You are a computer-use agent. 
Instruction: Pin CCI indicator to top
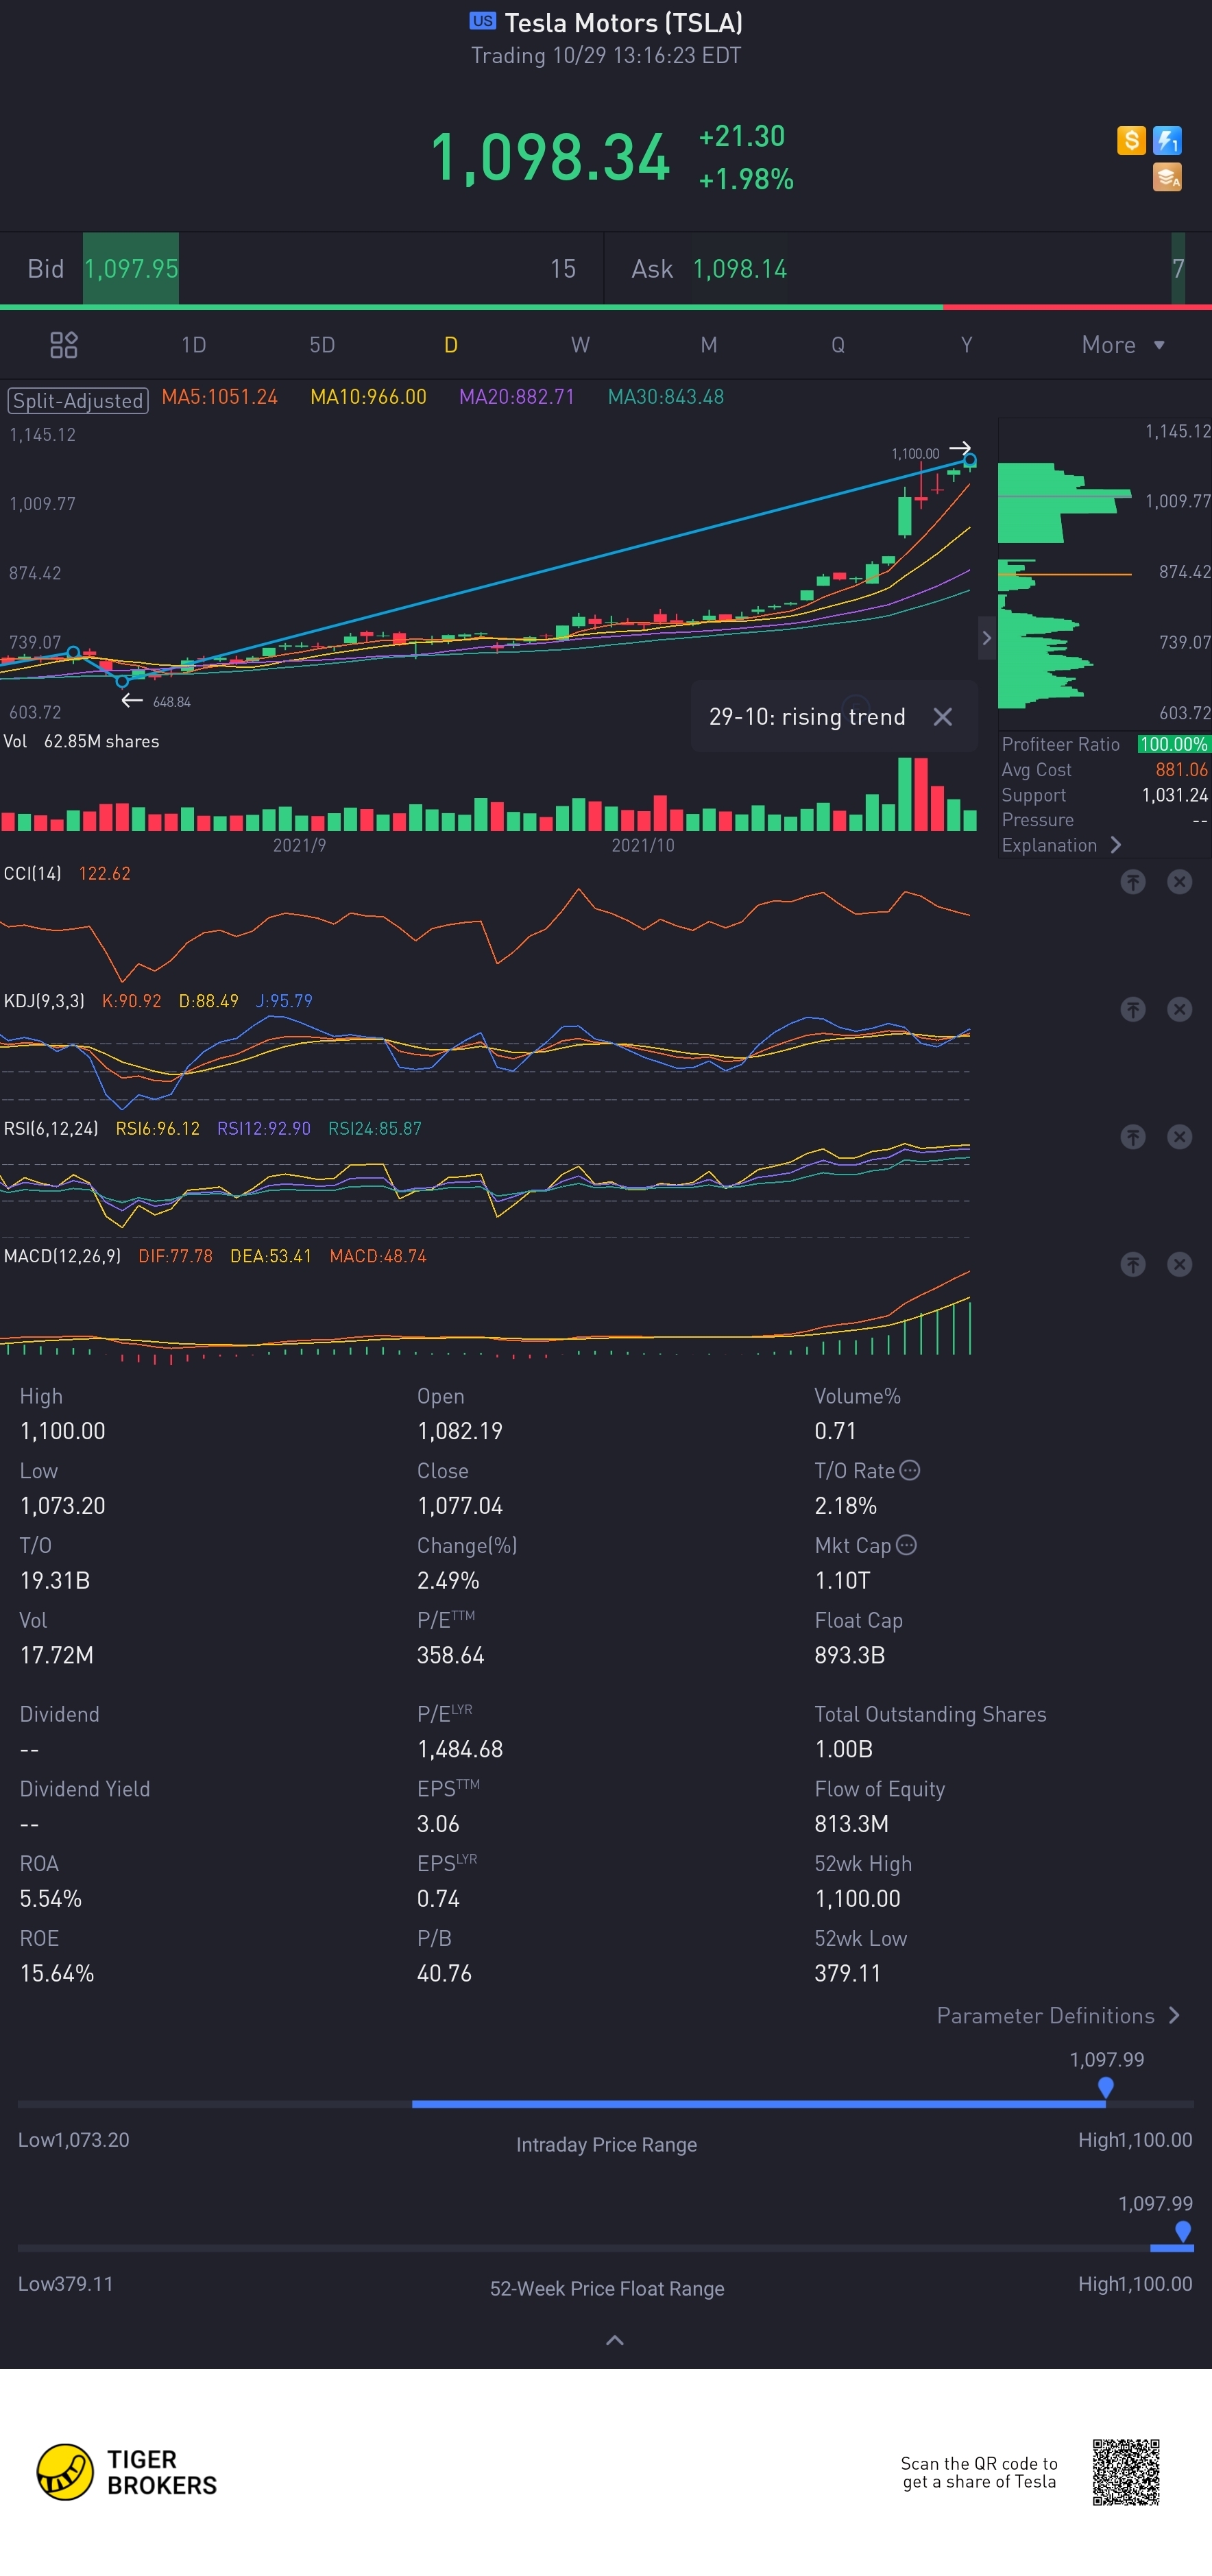pyautogui.click(x=1132, y=882)
